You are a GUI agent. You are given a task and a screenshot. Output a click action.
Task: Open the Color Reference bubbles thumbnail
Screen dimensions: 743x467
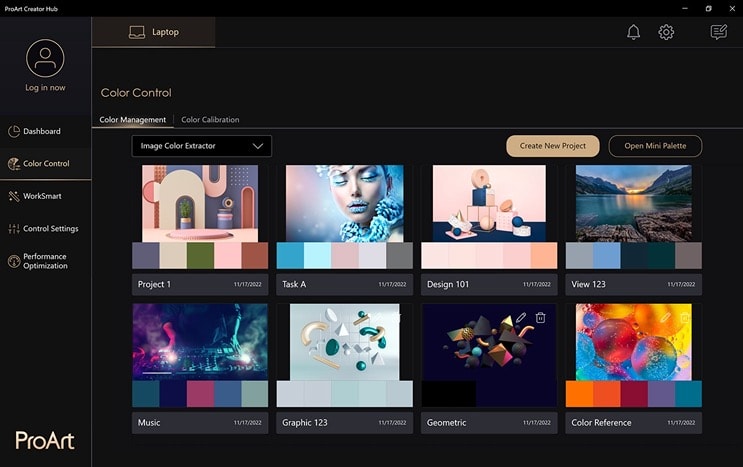(x=634, y=342)
